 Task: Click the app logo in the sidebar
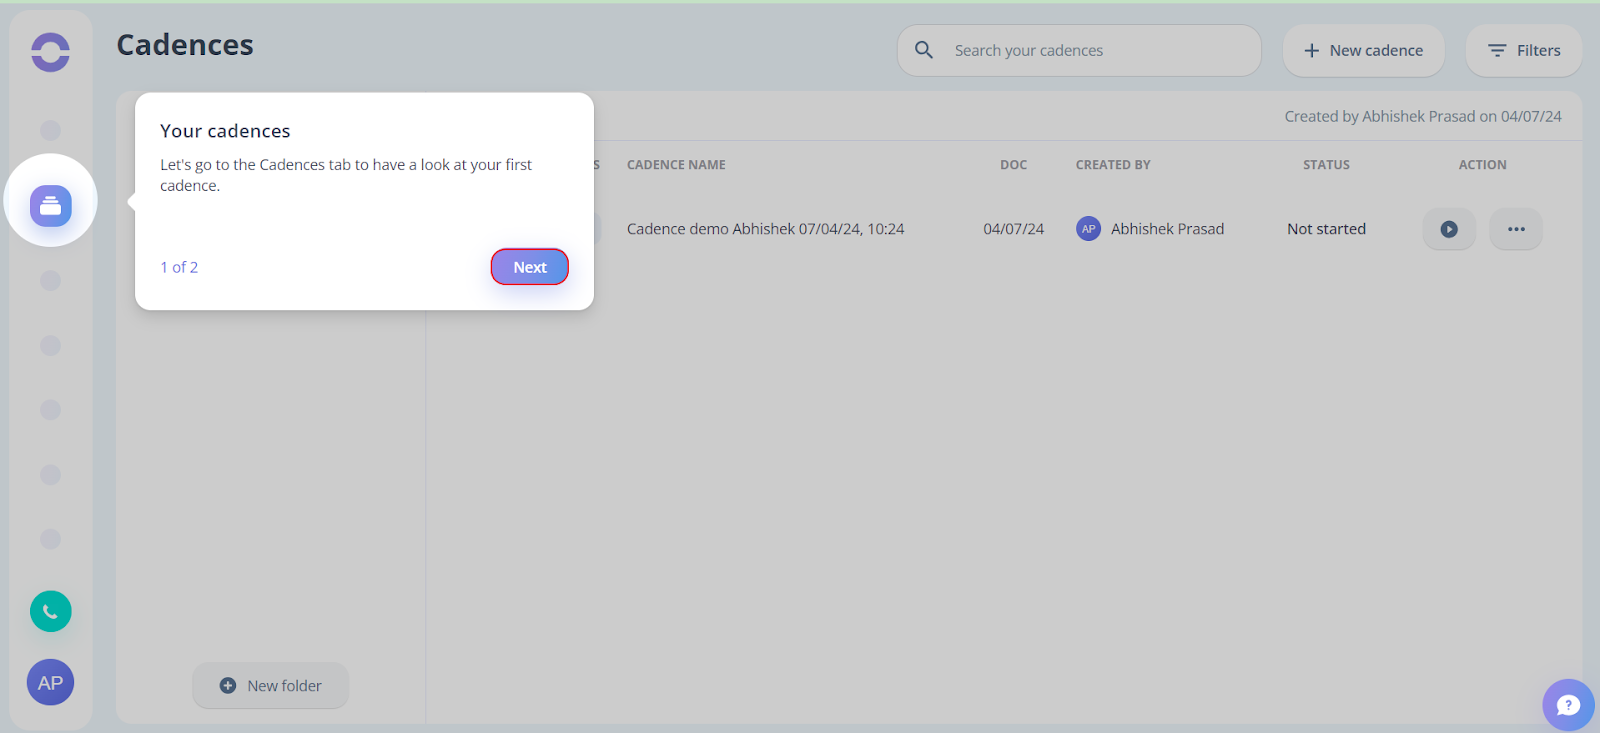coord(50,52)
